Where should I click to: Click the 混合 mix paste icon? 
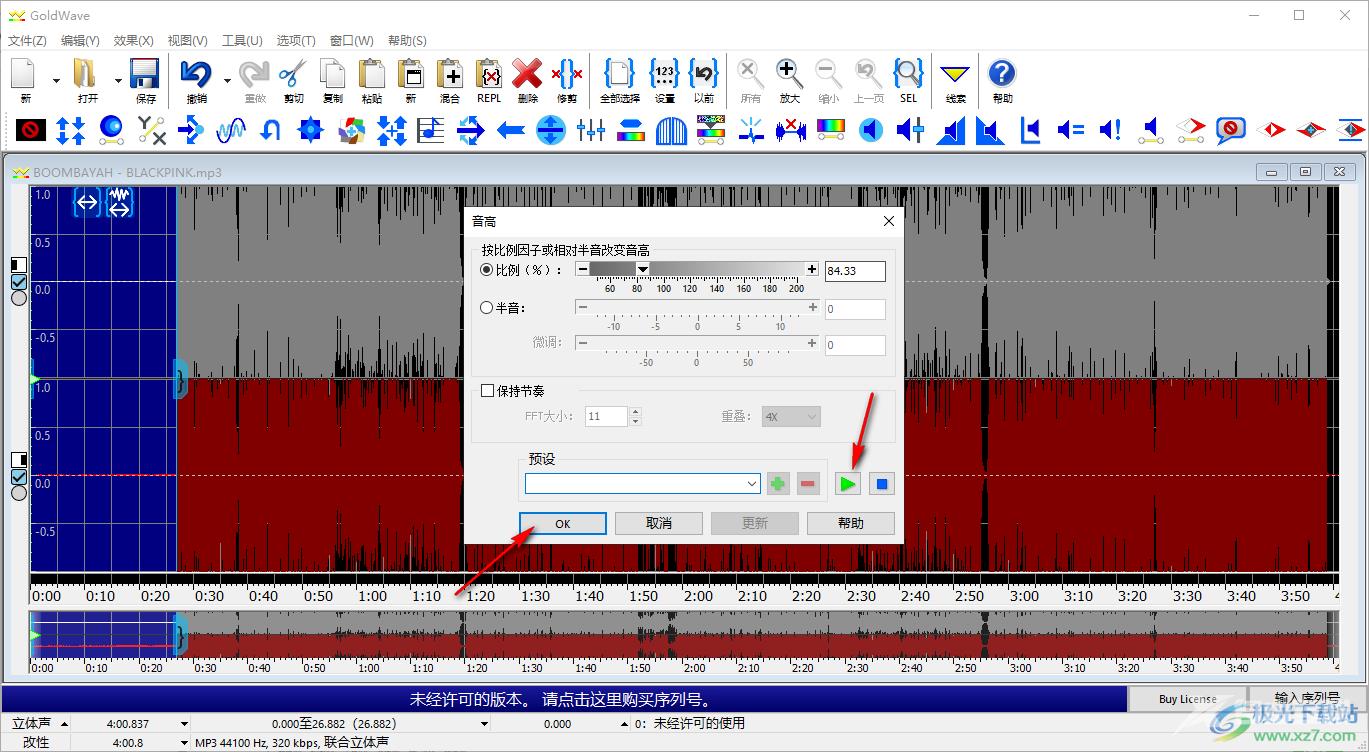tap(450, 74)
